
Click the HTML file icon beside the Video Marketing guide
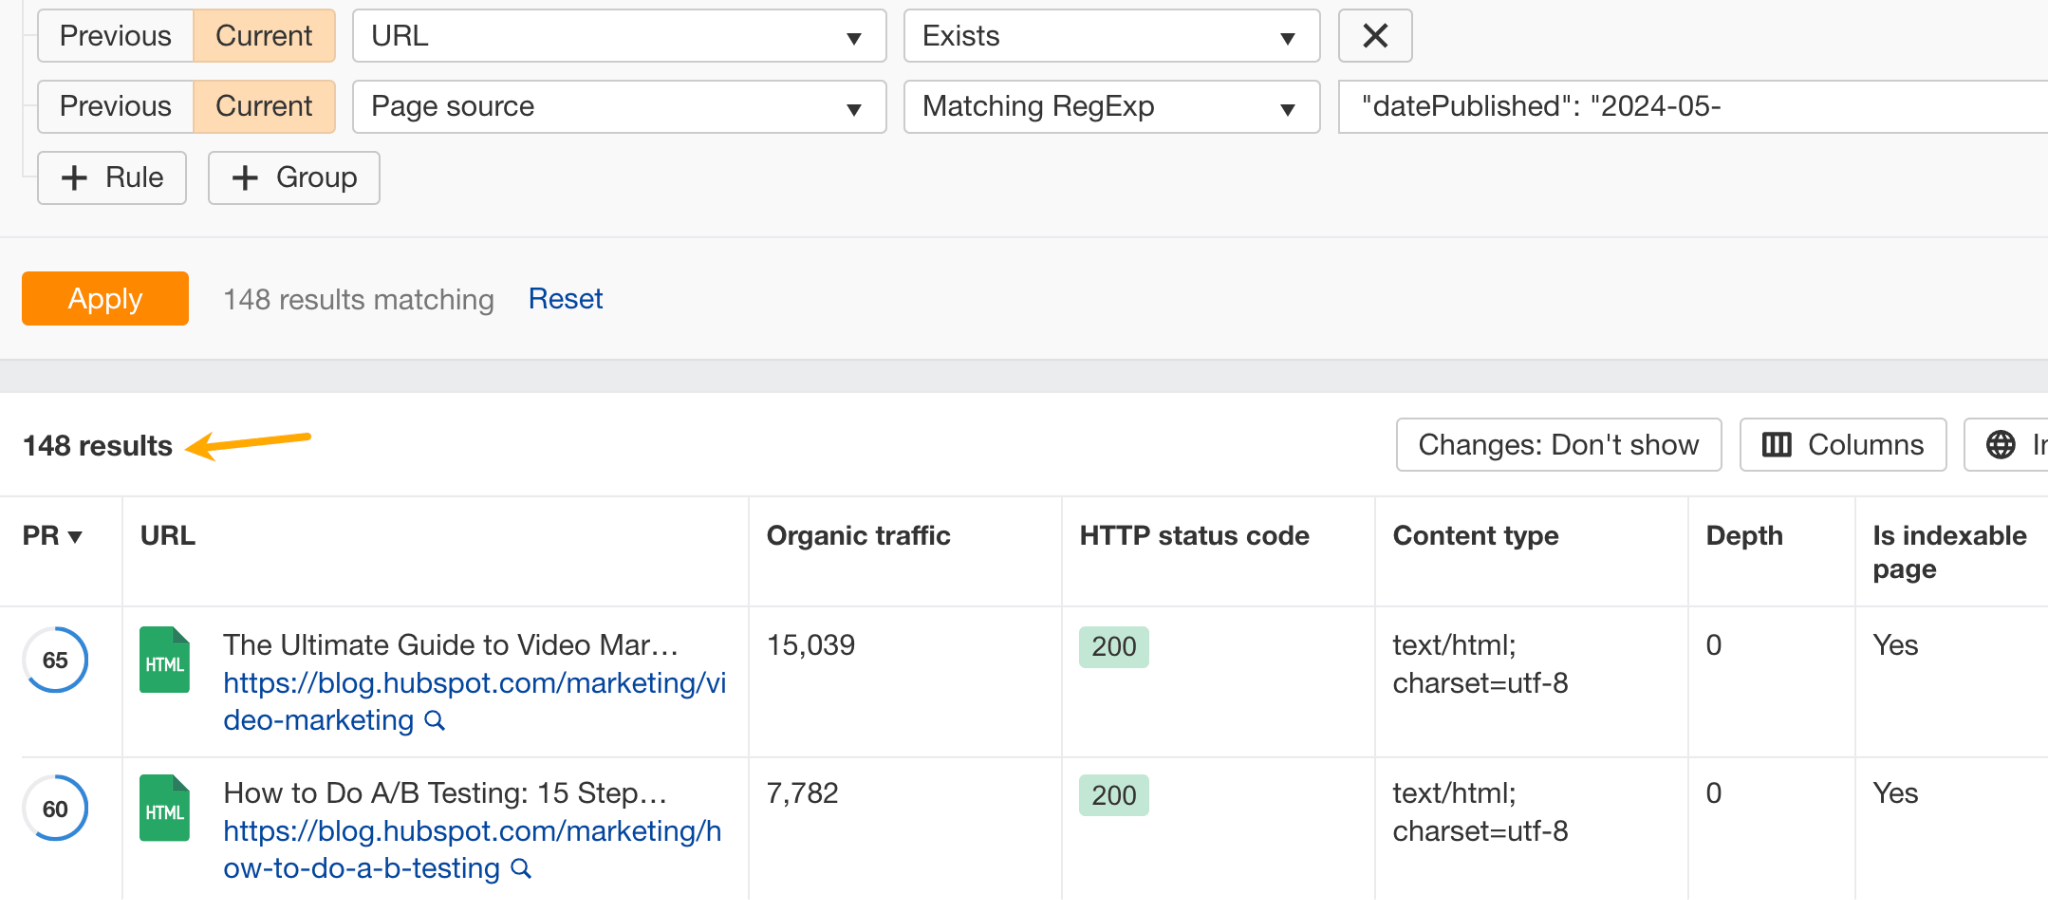(x=164, y=660)
